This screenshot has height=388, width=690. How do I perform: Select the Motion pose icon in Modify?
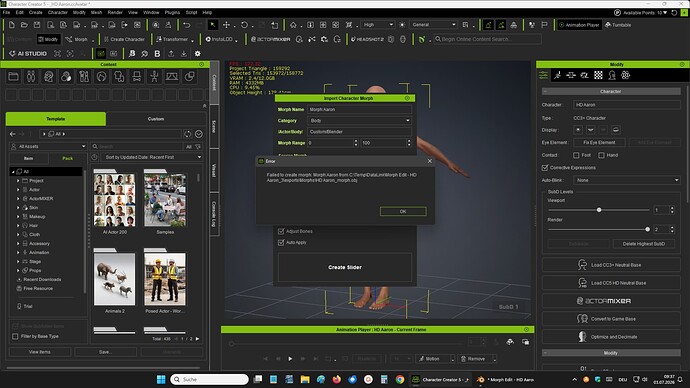[x=558, y=75]
